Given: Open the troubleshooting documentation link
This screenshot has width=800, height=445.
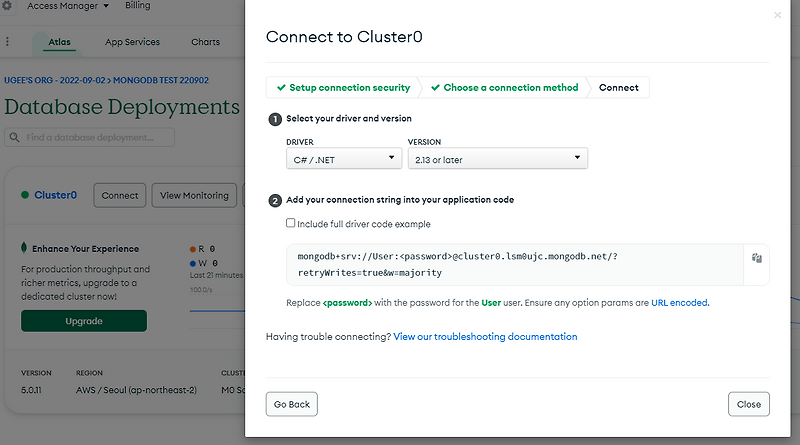Looking at the screenshot, I should pyautogui.click(x=485, y=337).
